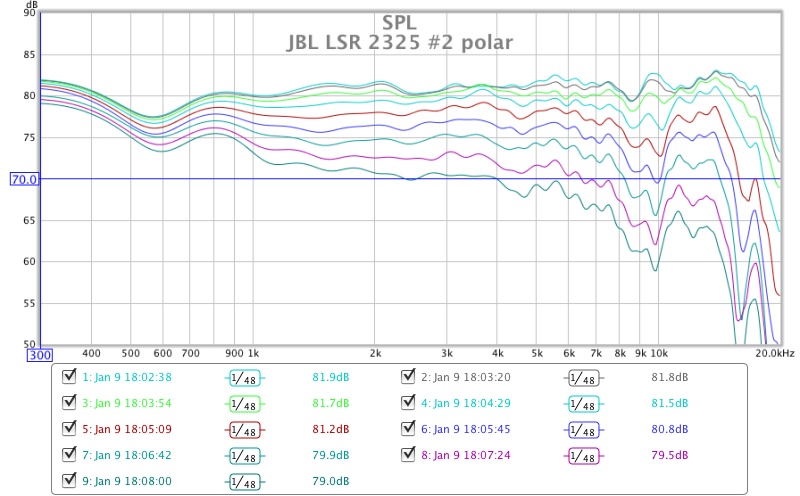Screen dimensions: 800x496
Task: Hide measurement 8 Jan 9 18:07:24
Action: [408, 455]
